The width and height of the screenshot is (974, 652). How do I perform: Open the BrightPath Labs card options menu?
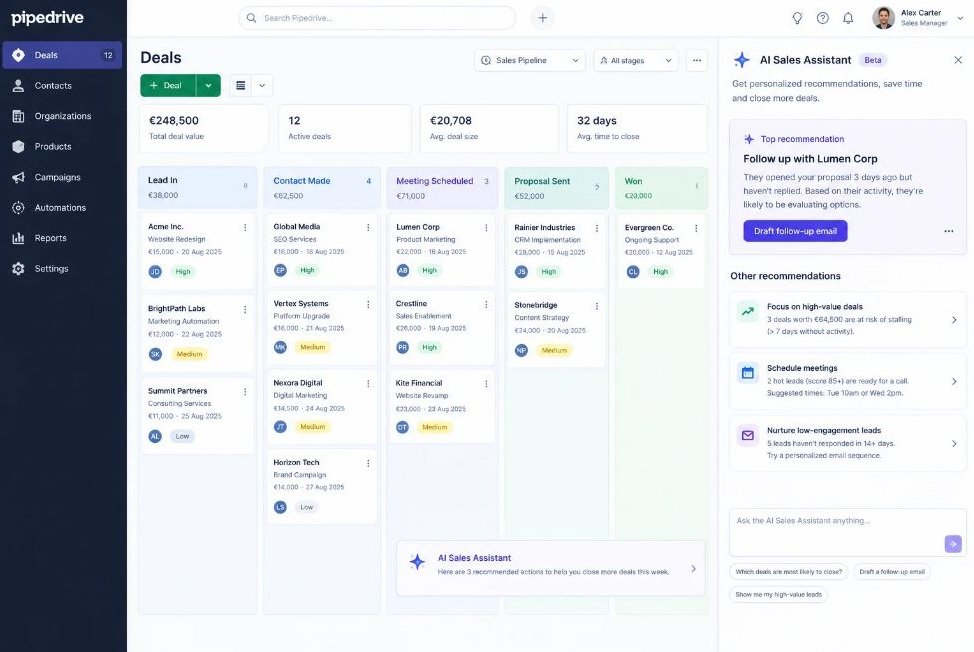(x=245, y=309)
